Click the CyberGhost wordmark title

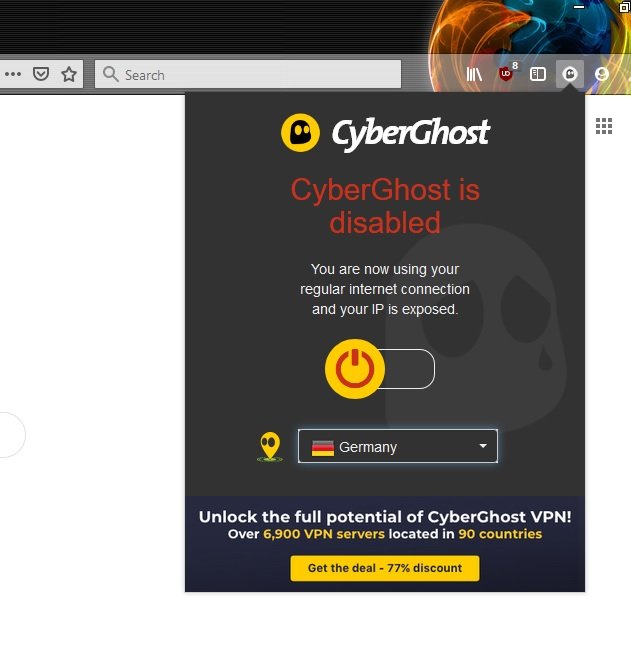click(x=411, y=133)
